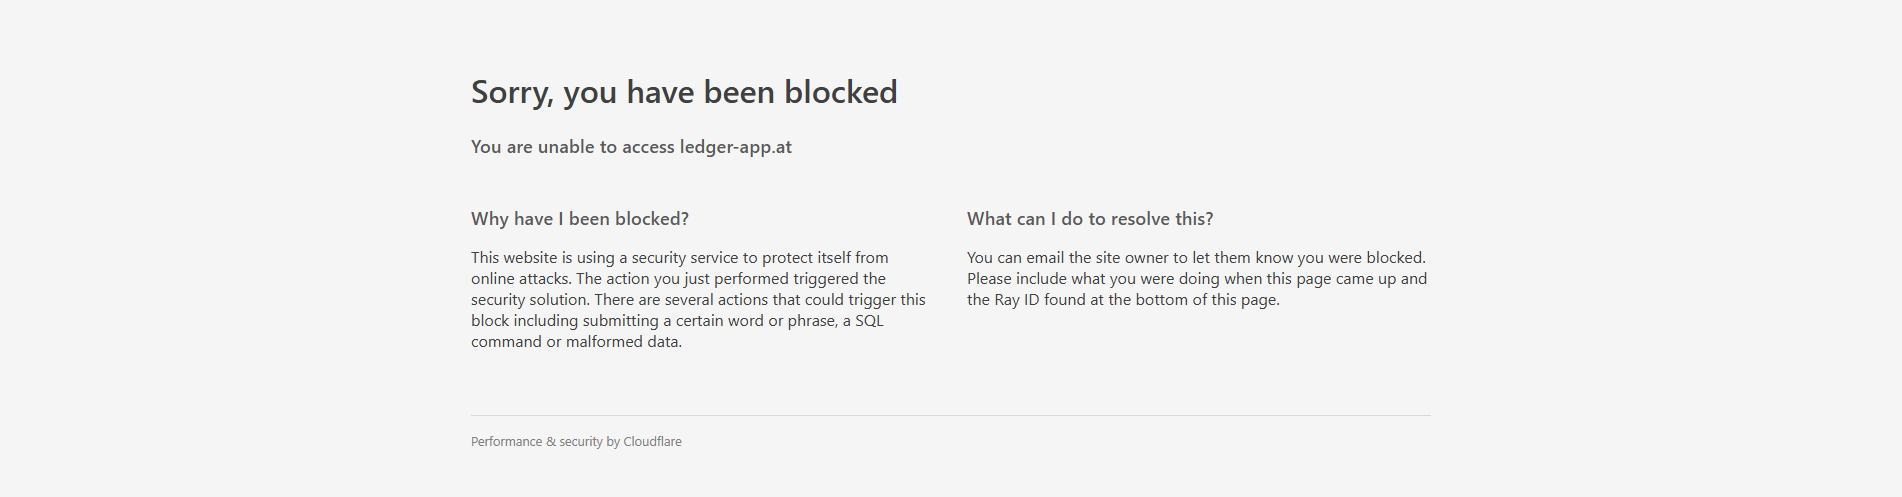
Task: Click the "What can I do to resolve this?" heading
Action: 1090,219
